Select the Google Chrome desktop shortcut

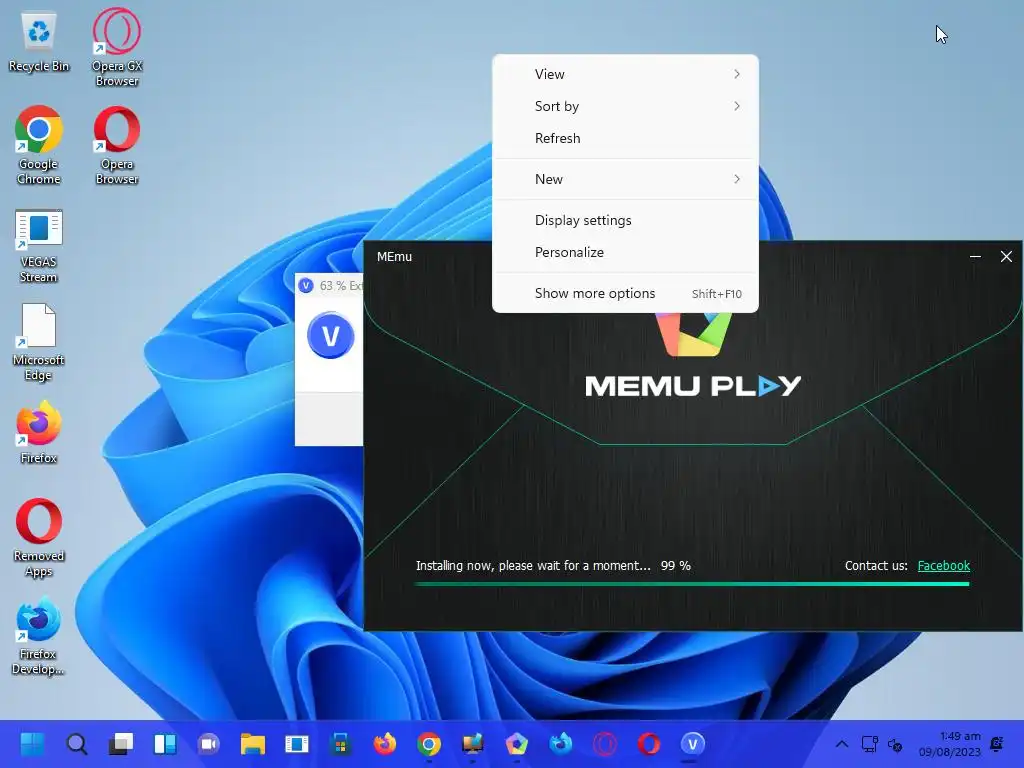pos(39,145)
